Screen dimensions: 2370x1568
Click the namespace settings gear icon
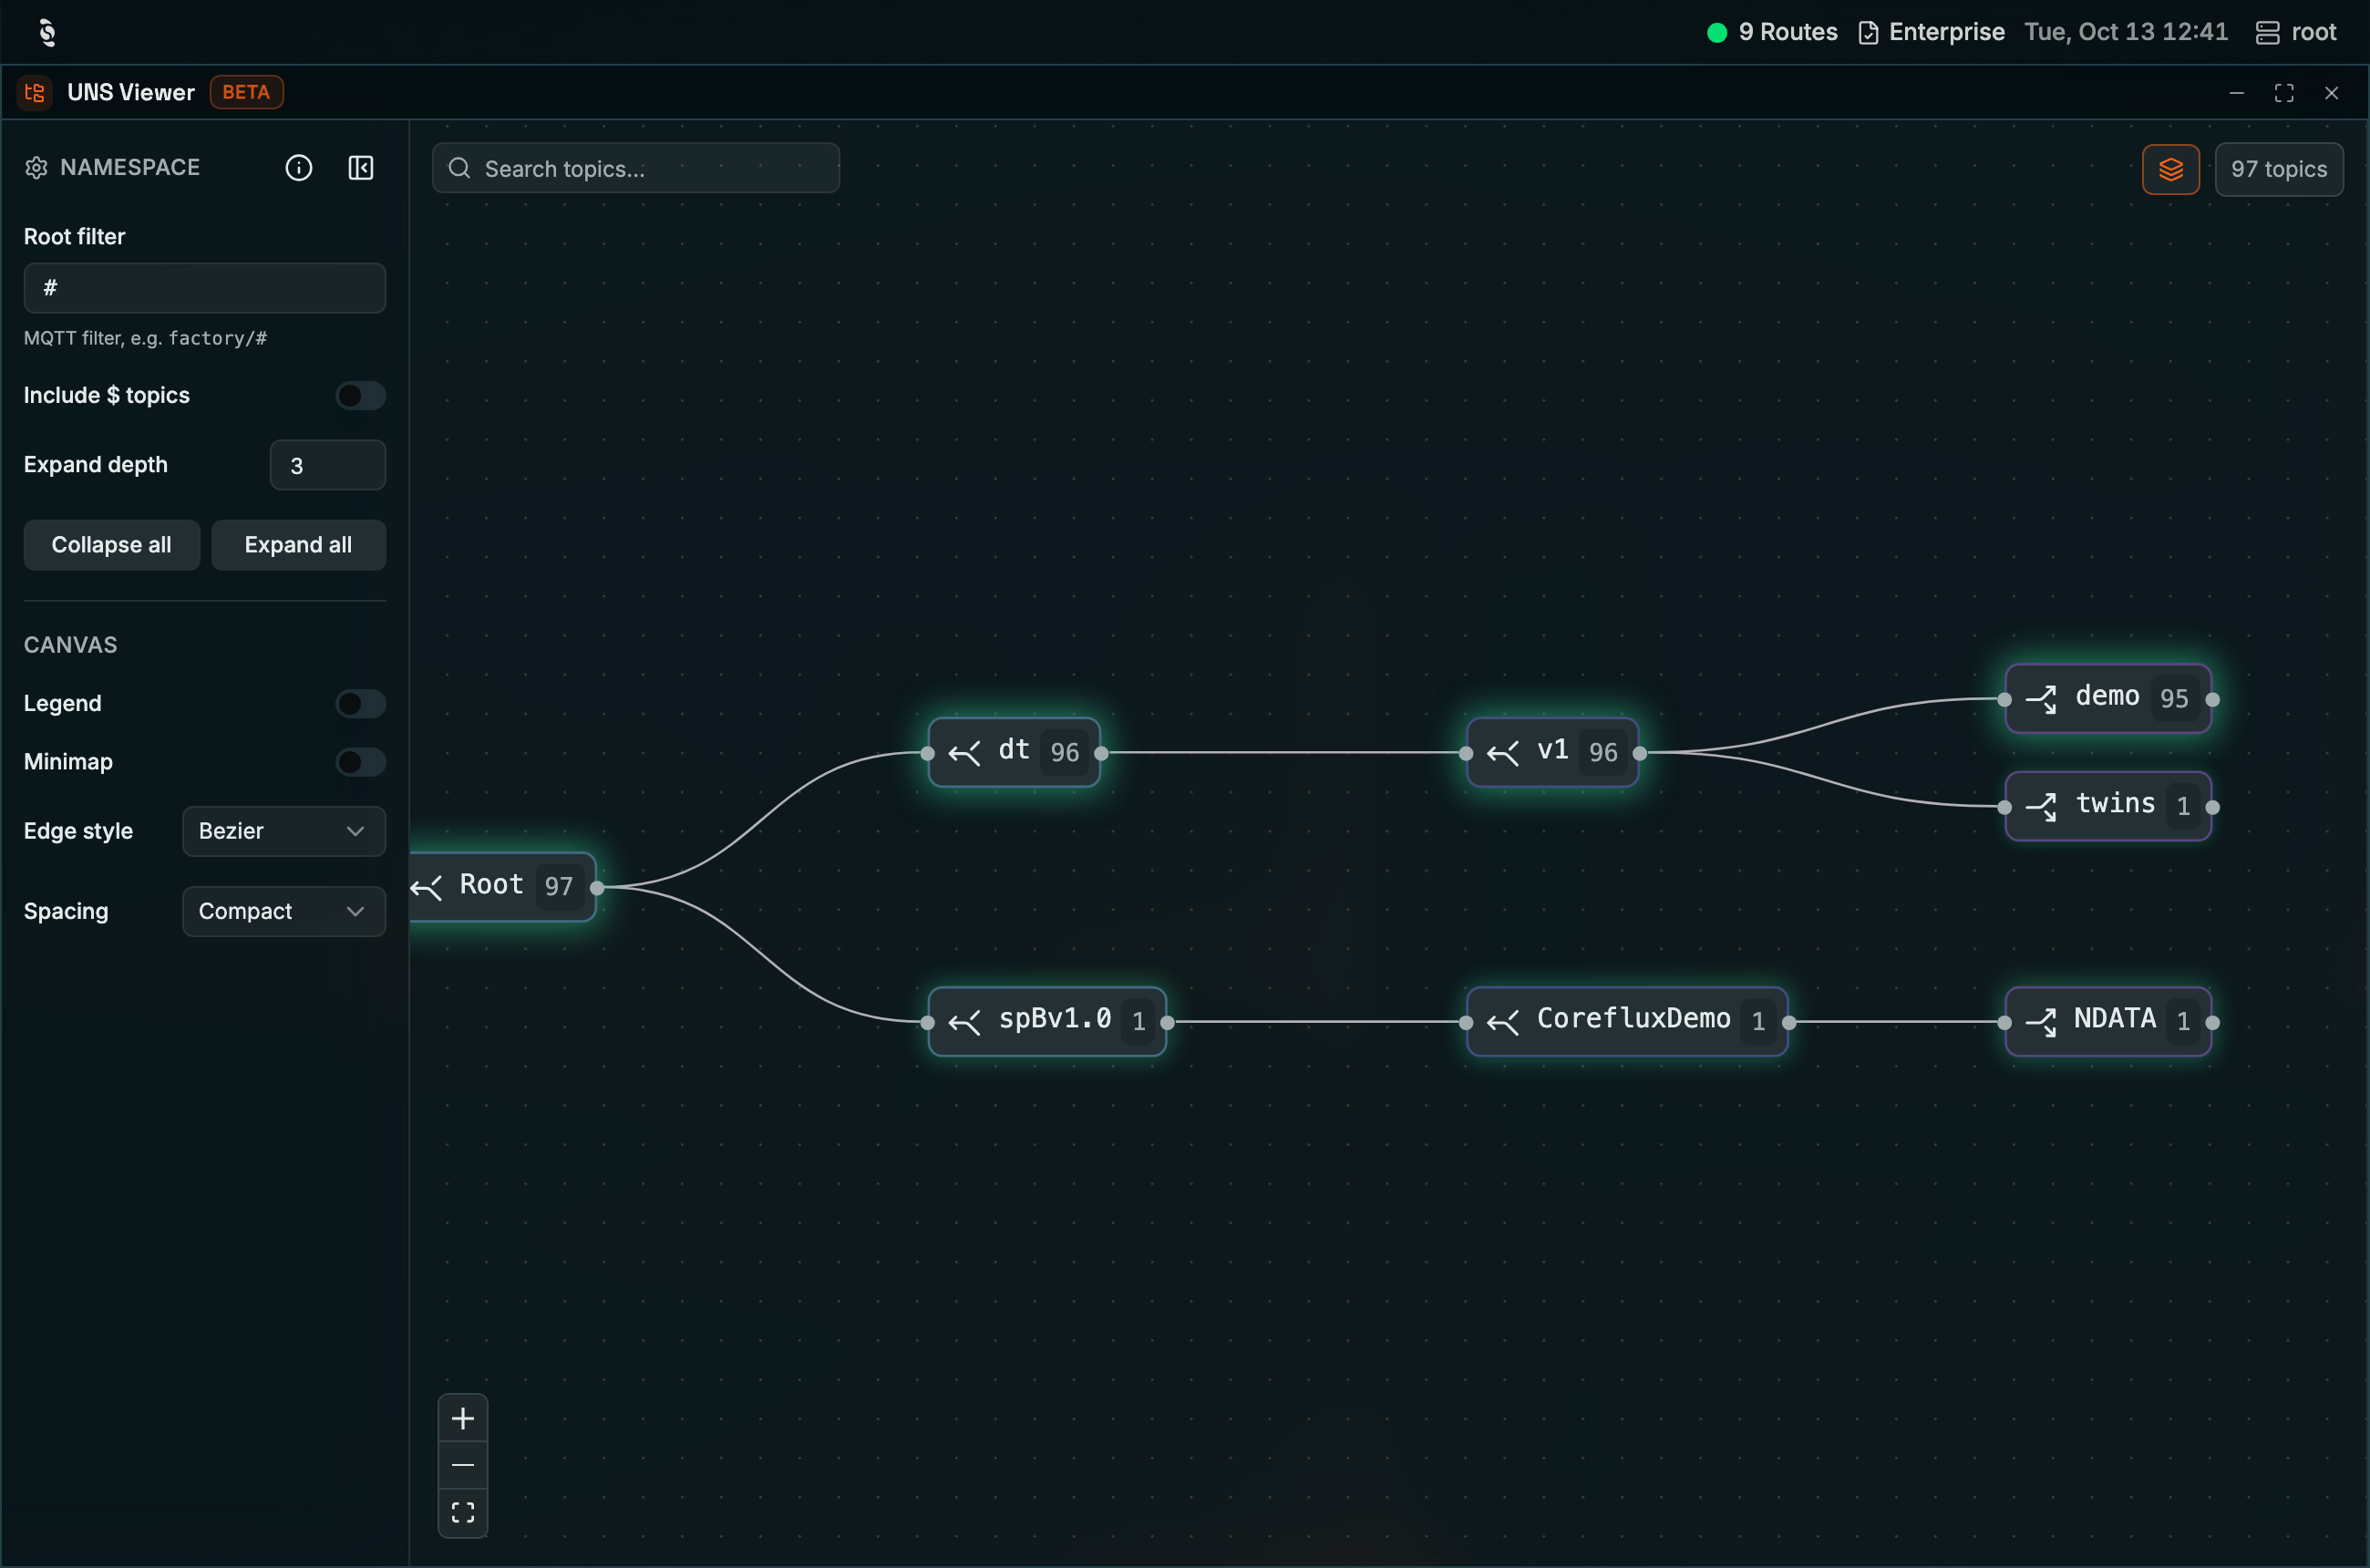[37, 168]
